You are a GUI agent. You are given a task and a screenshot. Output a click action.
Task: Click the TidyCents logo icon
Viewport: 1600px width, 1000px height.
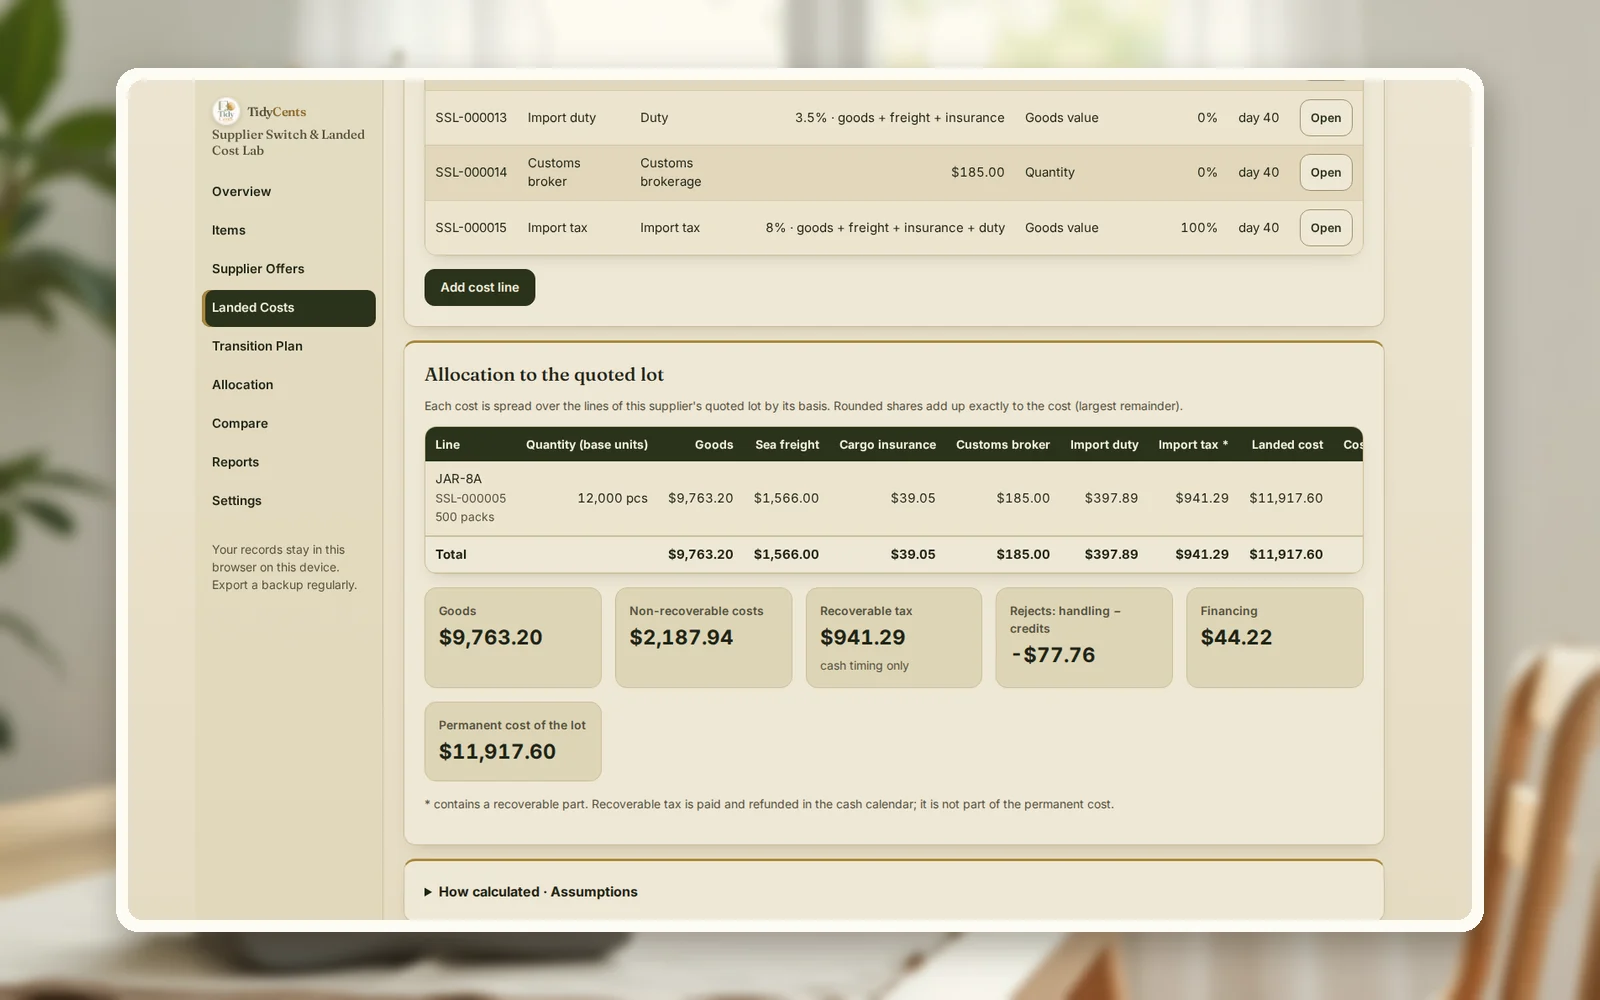pyautogui.click(x=226, y=111)
